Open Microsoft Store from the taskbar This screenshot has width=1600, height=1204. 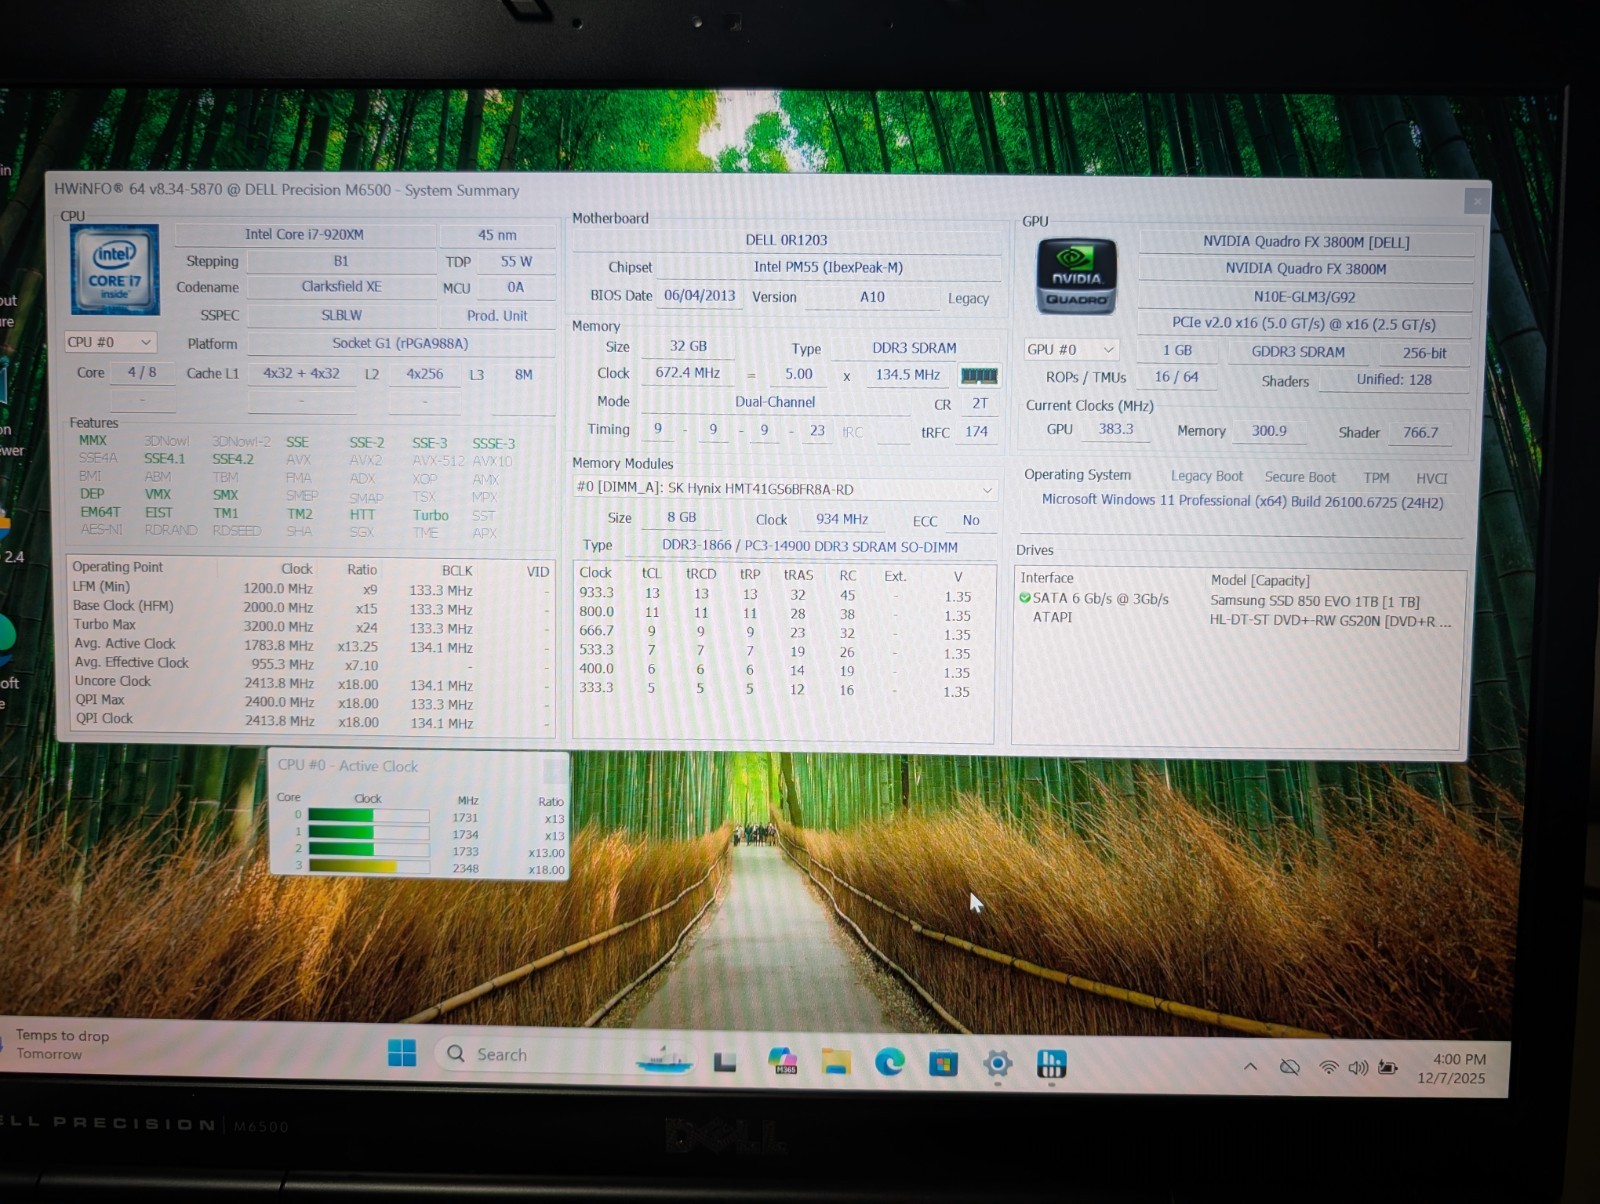943,1064
